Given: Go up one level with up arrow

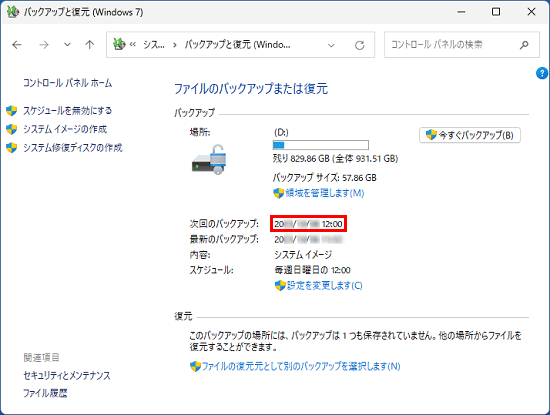Looking at the screenshot, I should tap(90, 45).
